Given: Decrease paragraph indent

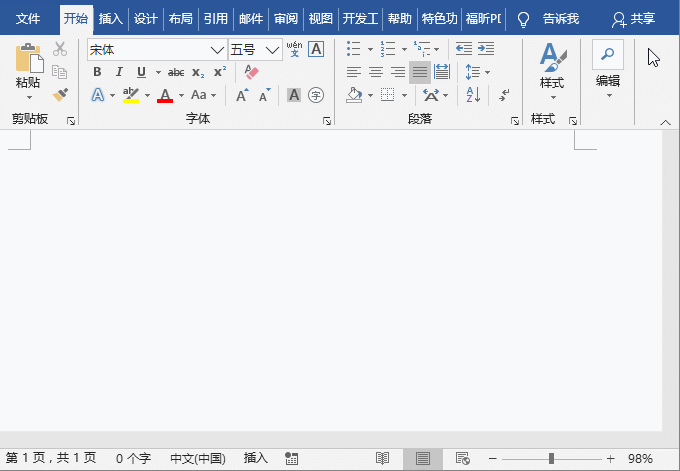Looking at the screenshot, I should (464, 49).
